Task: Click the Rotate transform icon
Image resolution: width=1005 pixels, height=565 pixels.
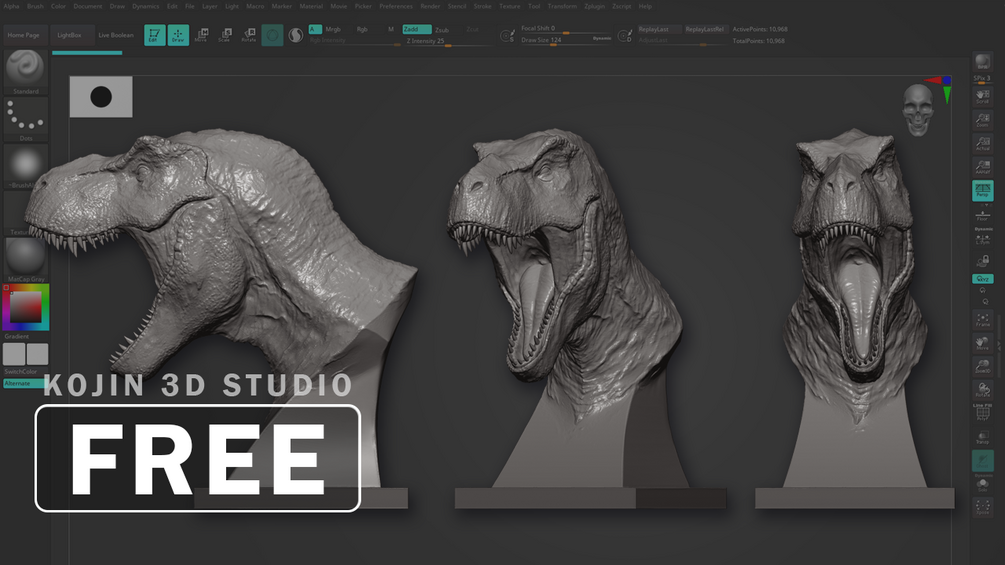Action: (248, 35)
